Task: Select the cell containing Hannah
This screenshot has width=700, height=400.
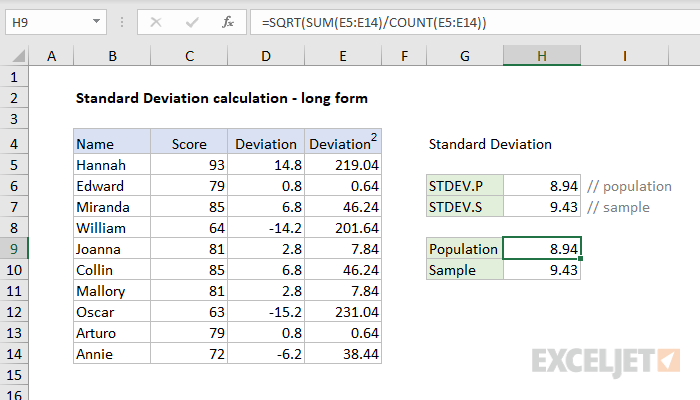Action: pyautogui.click(x=111, y=165)
